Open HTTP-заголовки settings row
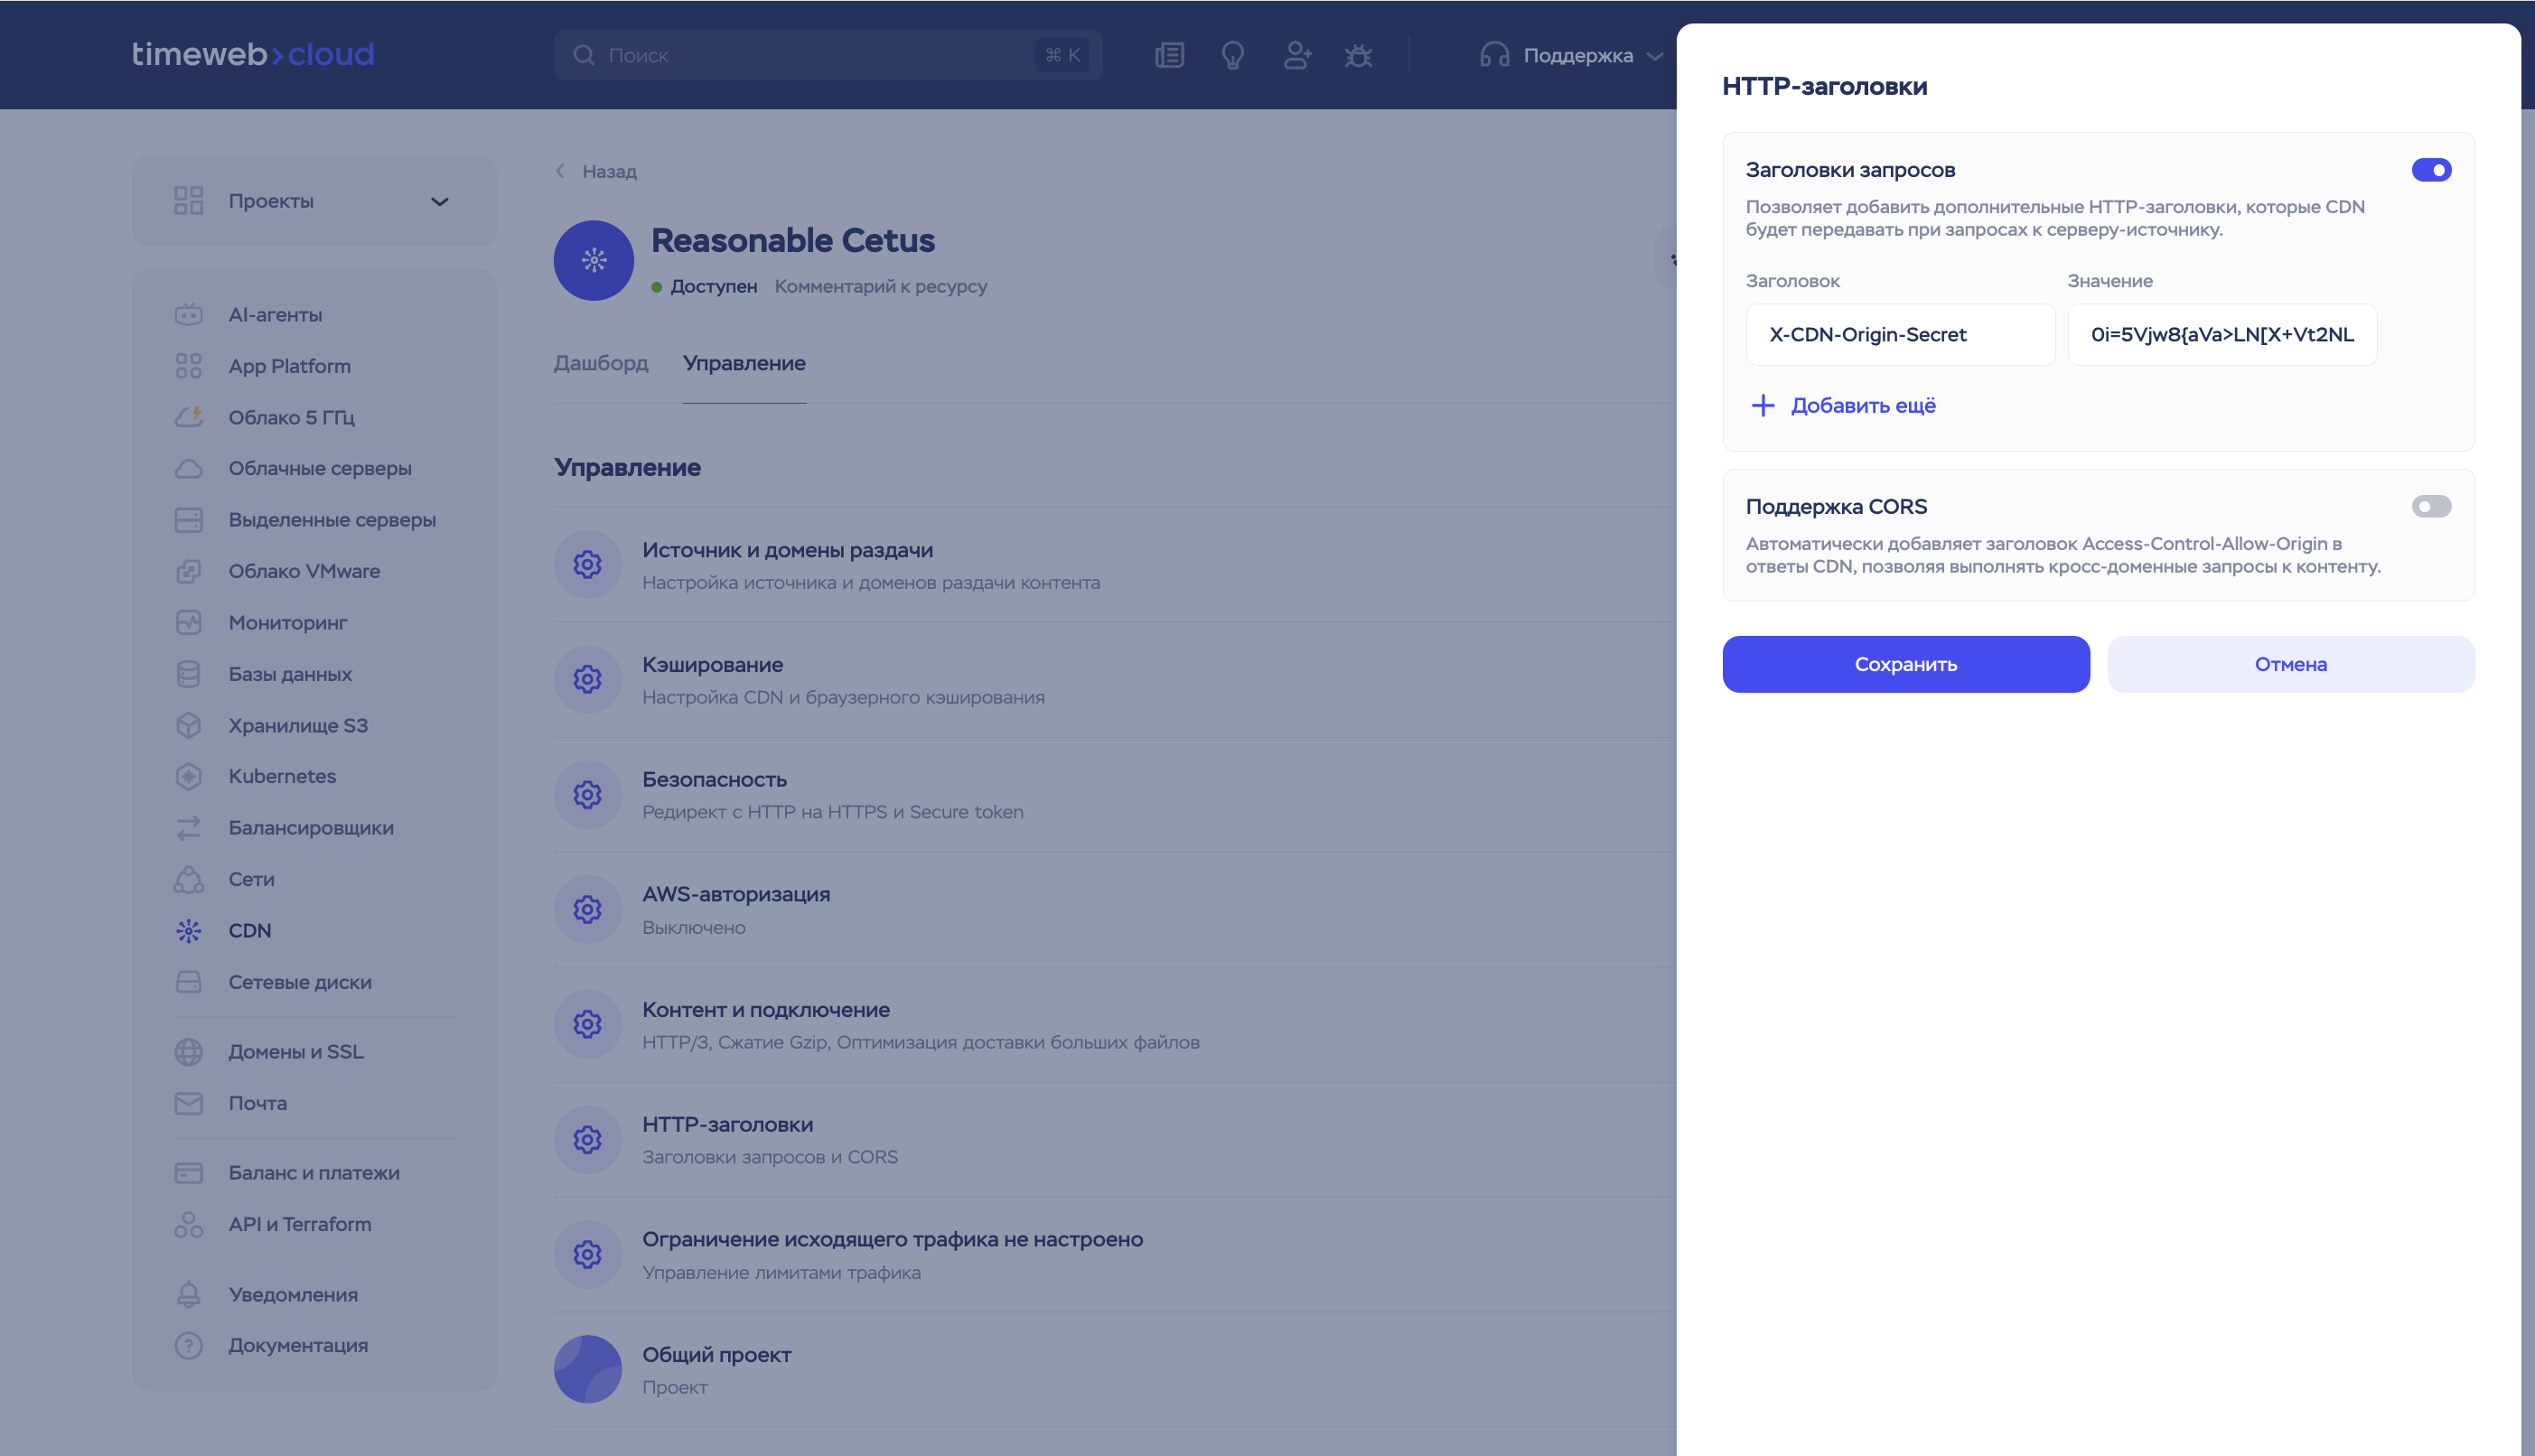This screenshot has width=2535, height=1456. tap(1114, 1140)
